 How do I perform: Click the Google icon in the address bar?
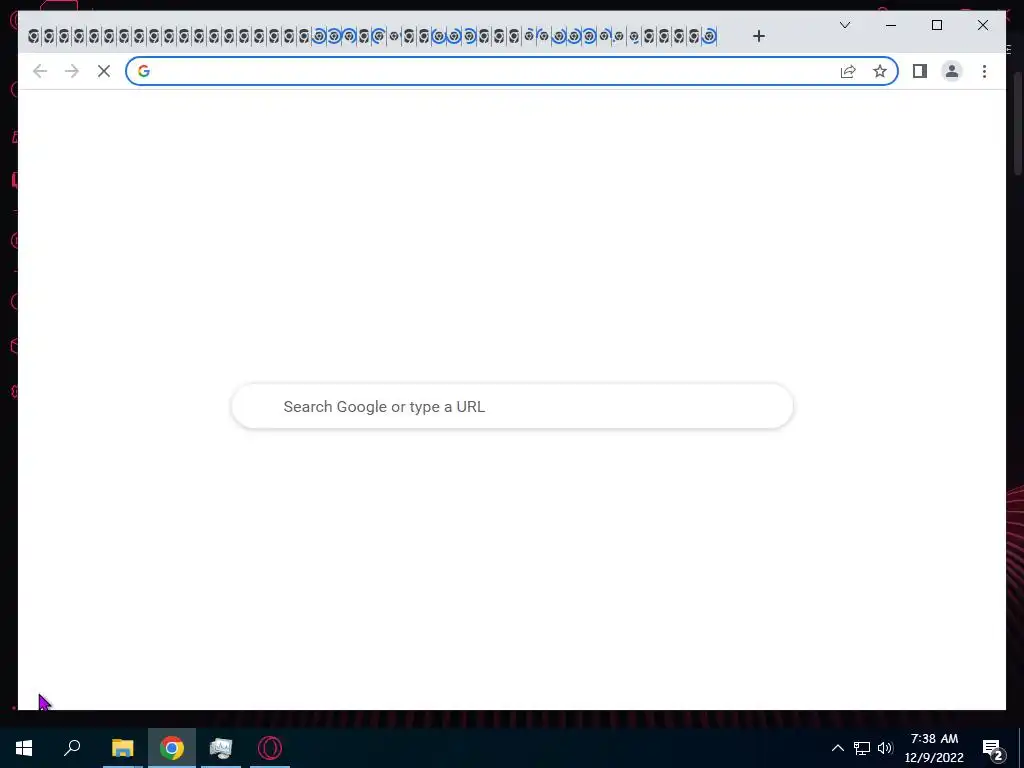144,71
